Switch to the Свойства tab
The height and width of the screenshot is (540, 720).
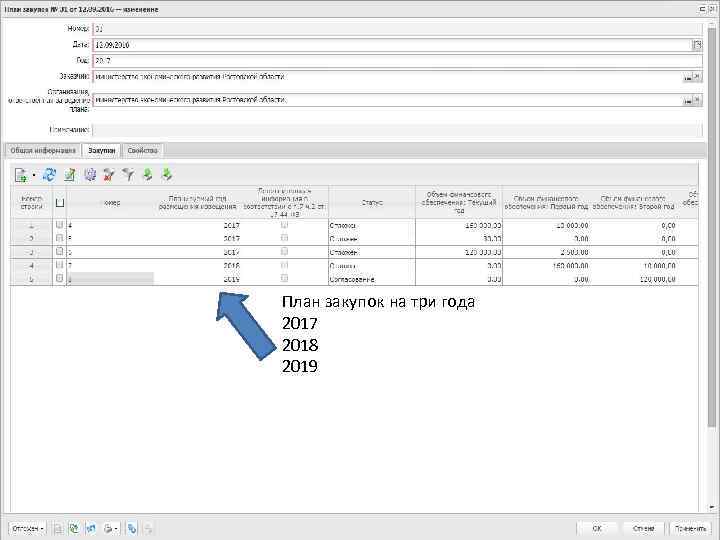(142, 150)
